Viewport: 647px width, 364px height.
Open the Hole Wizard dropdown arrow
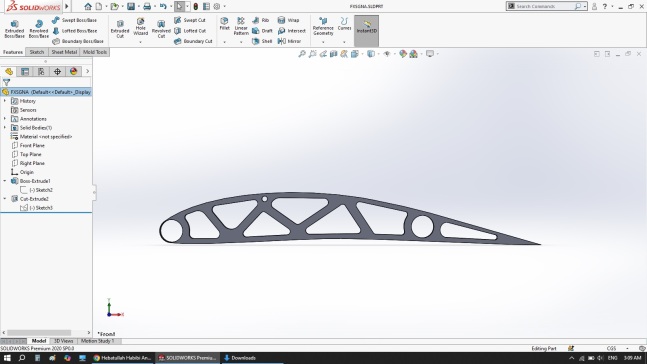[x=140, y=42]
